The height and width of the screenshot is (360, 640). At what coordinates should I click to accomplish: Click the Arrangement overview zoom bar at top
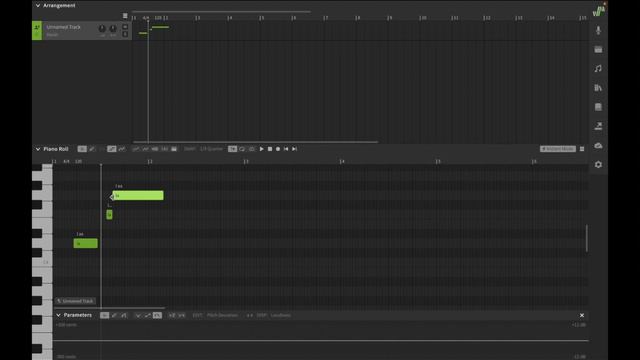pyautogui.click(x=221, y=11)
